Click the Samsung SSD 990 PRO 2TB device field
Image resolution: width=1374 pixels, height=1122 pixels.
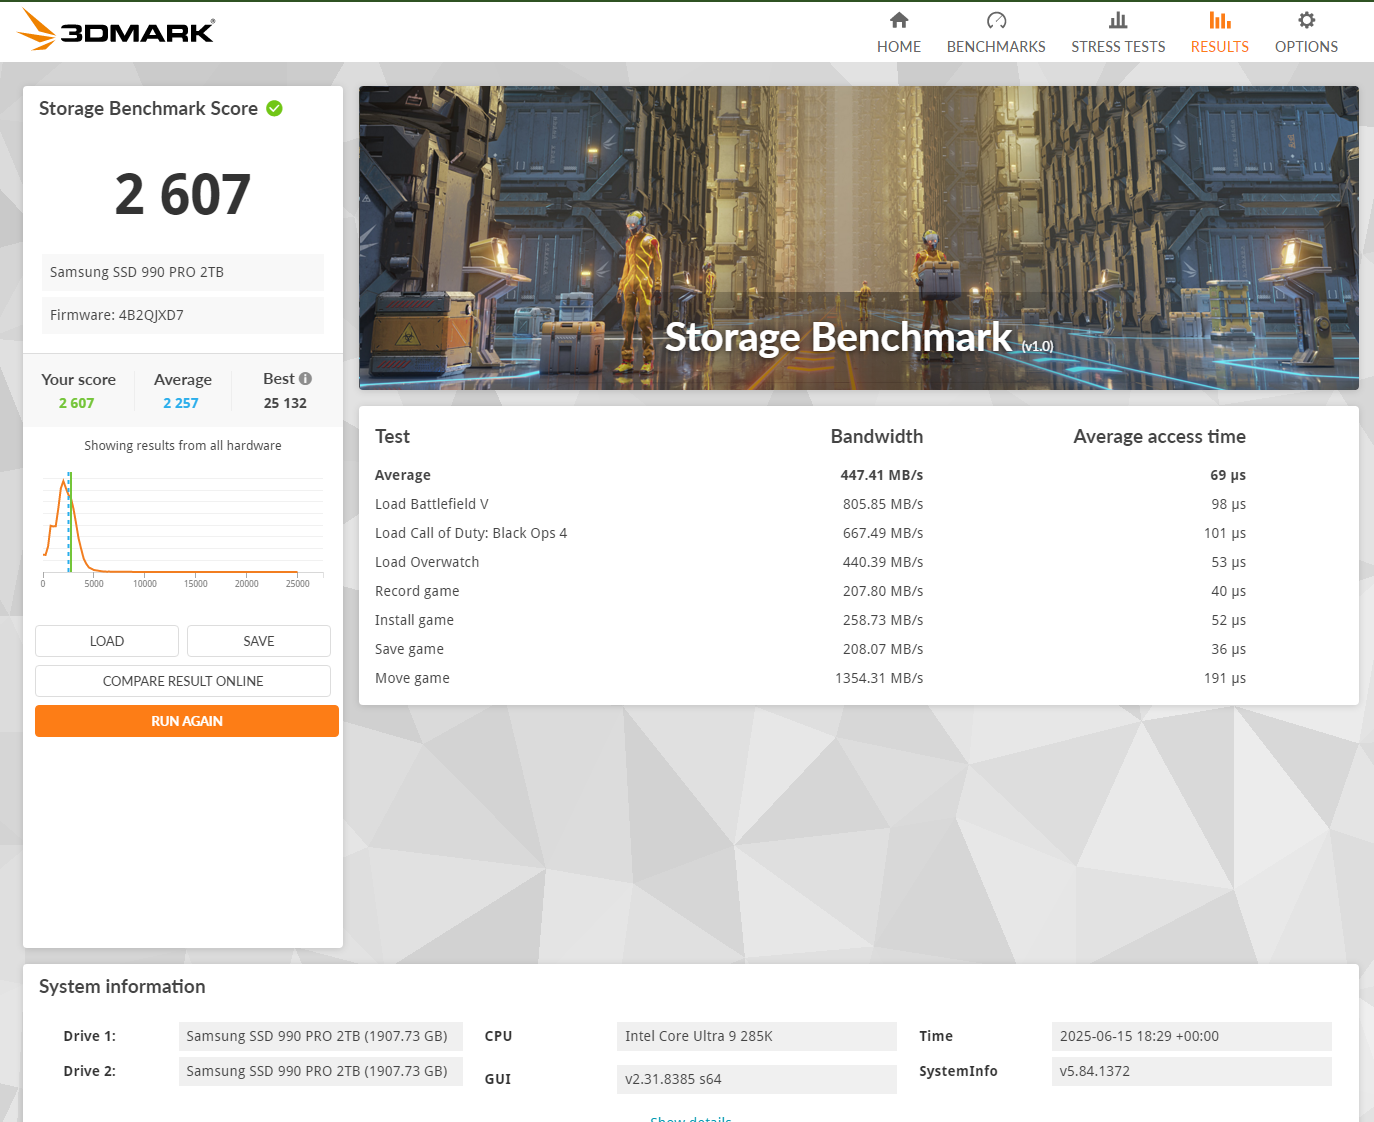[x=183, y=272]
